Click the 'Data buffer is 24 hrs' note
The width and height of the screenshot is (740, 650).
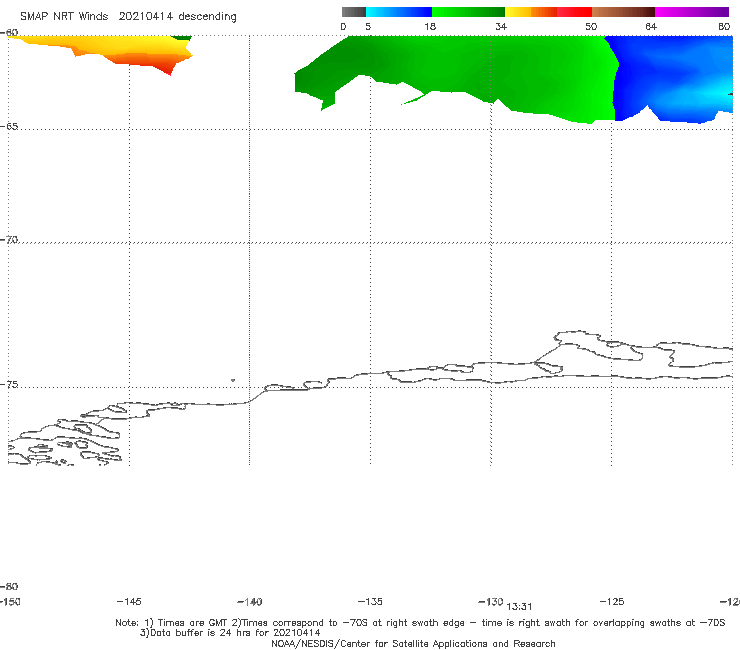pos(230,633)
